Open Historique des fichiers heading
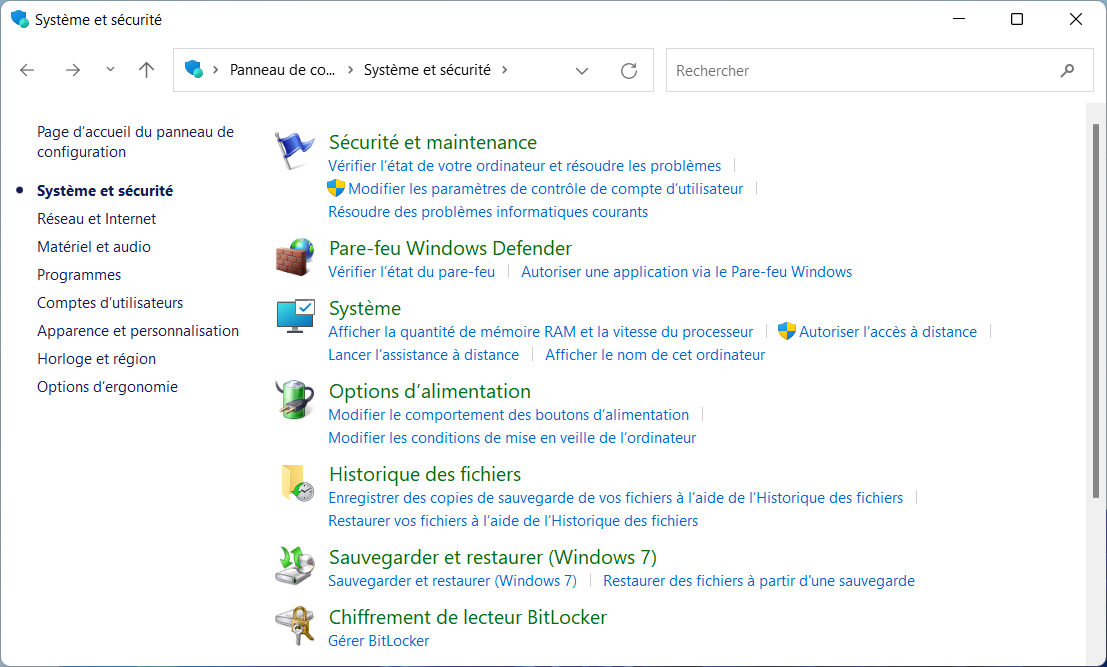 coord(425,474)
